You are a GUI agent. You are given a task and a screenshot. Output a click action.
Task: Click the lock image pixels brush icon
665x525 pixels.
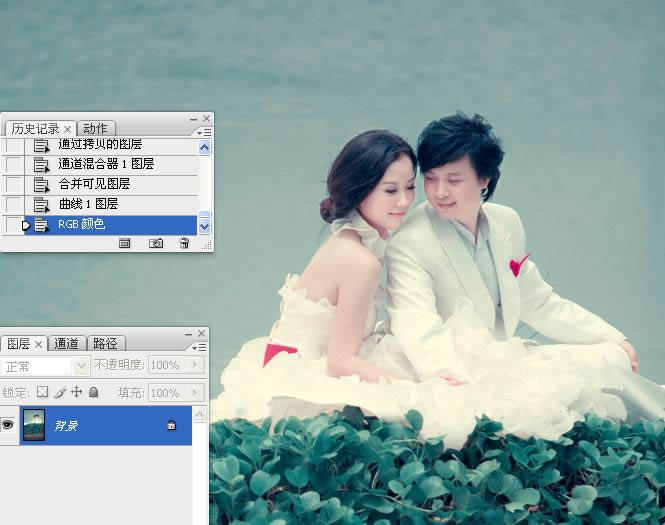(59, 393)
